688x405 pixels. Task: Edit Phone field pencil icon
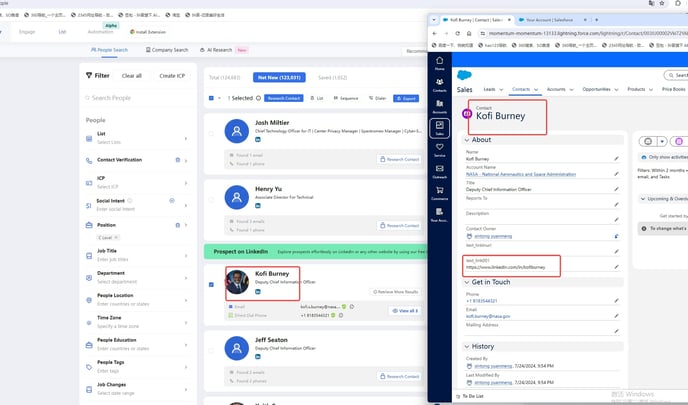pyautogui.click(x=616, y=301)
